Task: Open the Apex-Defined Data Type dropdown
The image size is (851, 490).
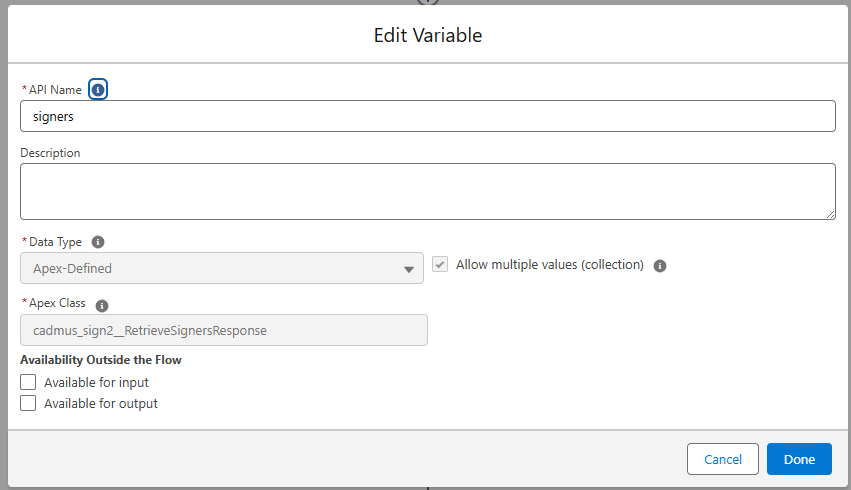Action: point(221,268)
